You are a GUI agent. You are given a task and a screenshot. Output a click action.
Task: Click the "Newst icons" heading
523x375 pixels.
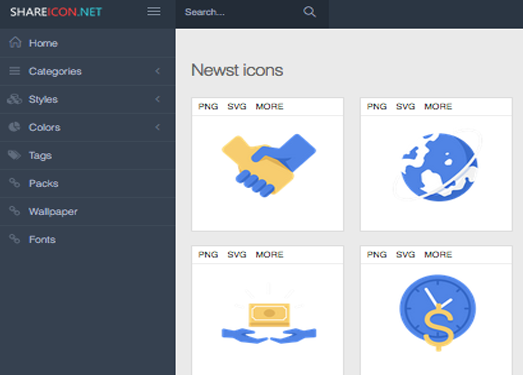(237, 70)
